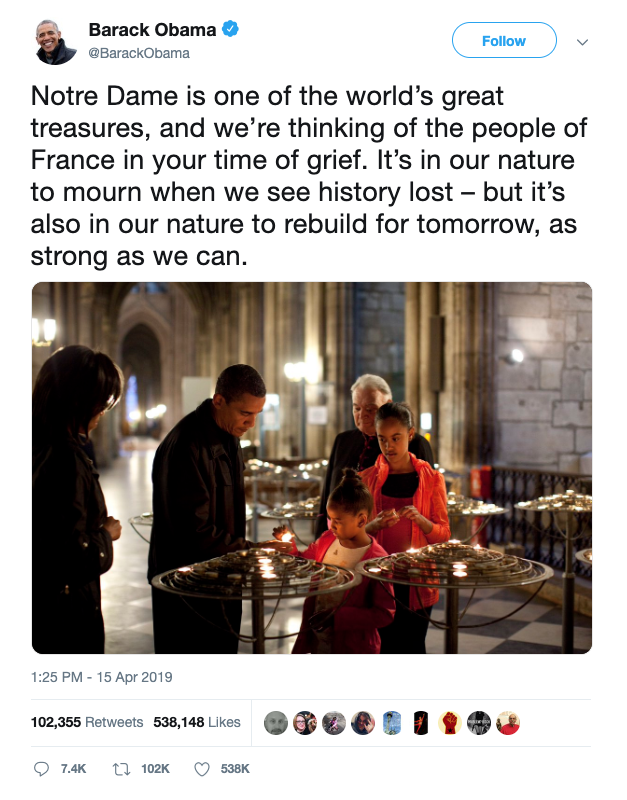The image size is (627, 800).
Task: Click the black liker avatar with red figure
Action: [x=420, y=722]
